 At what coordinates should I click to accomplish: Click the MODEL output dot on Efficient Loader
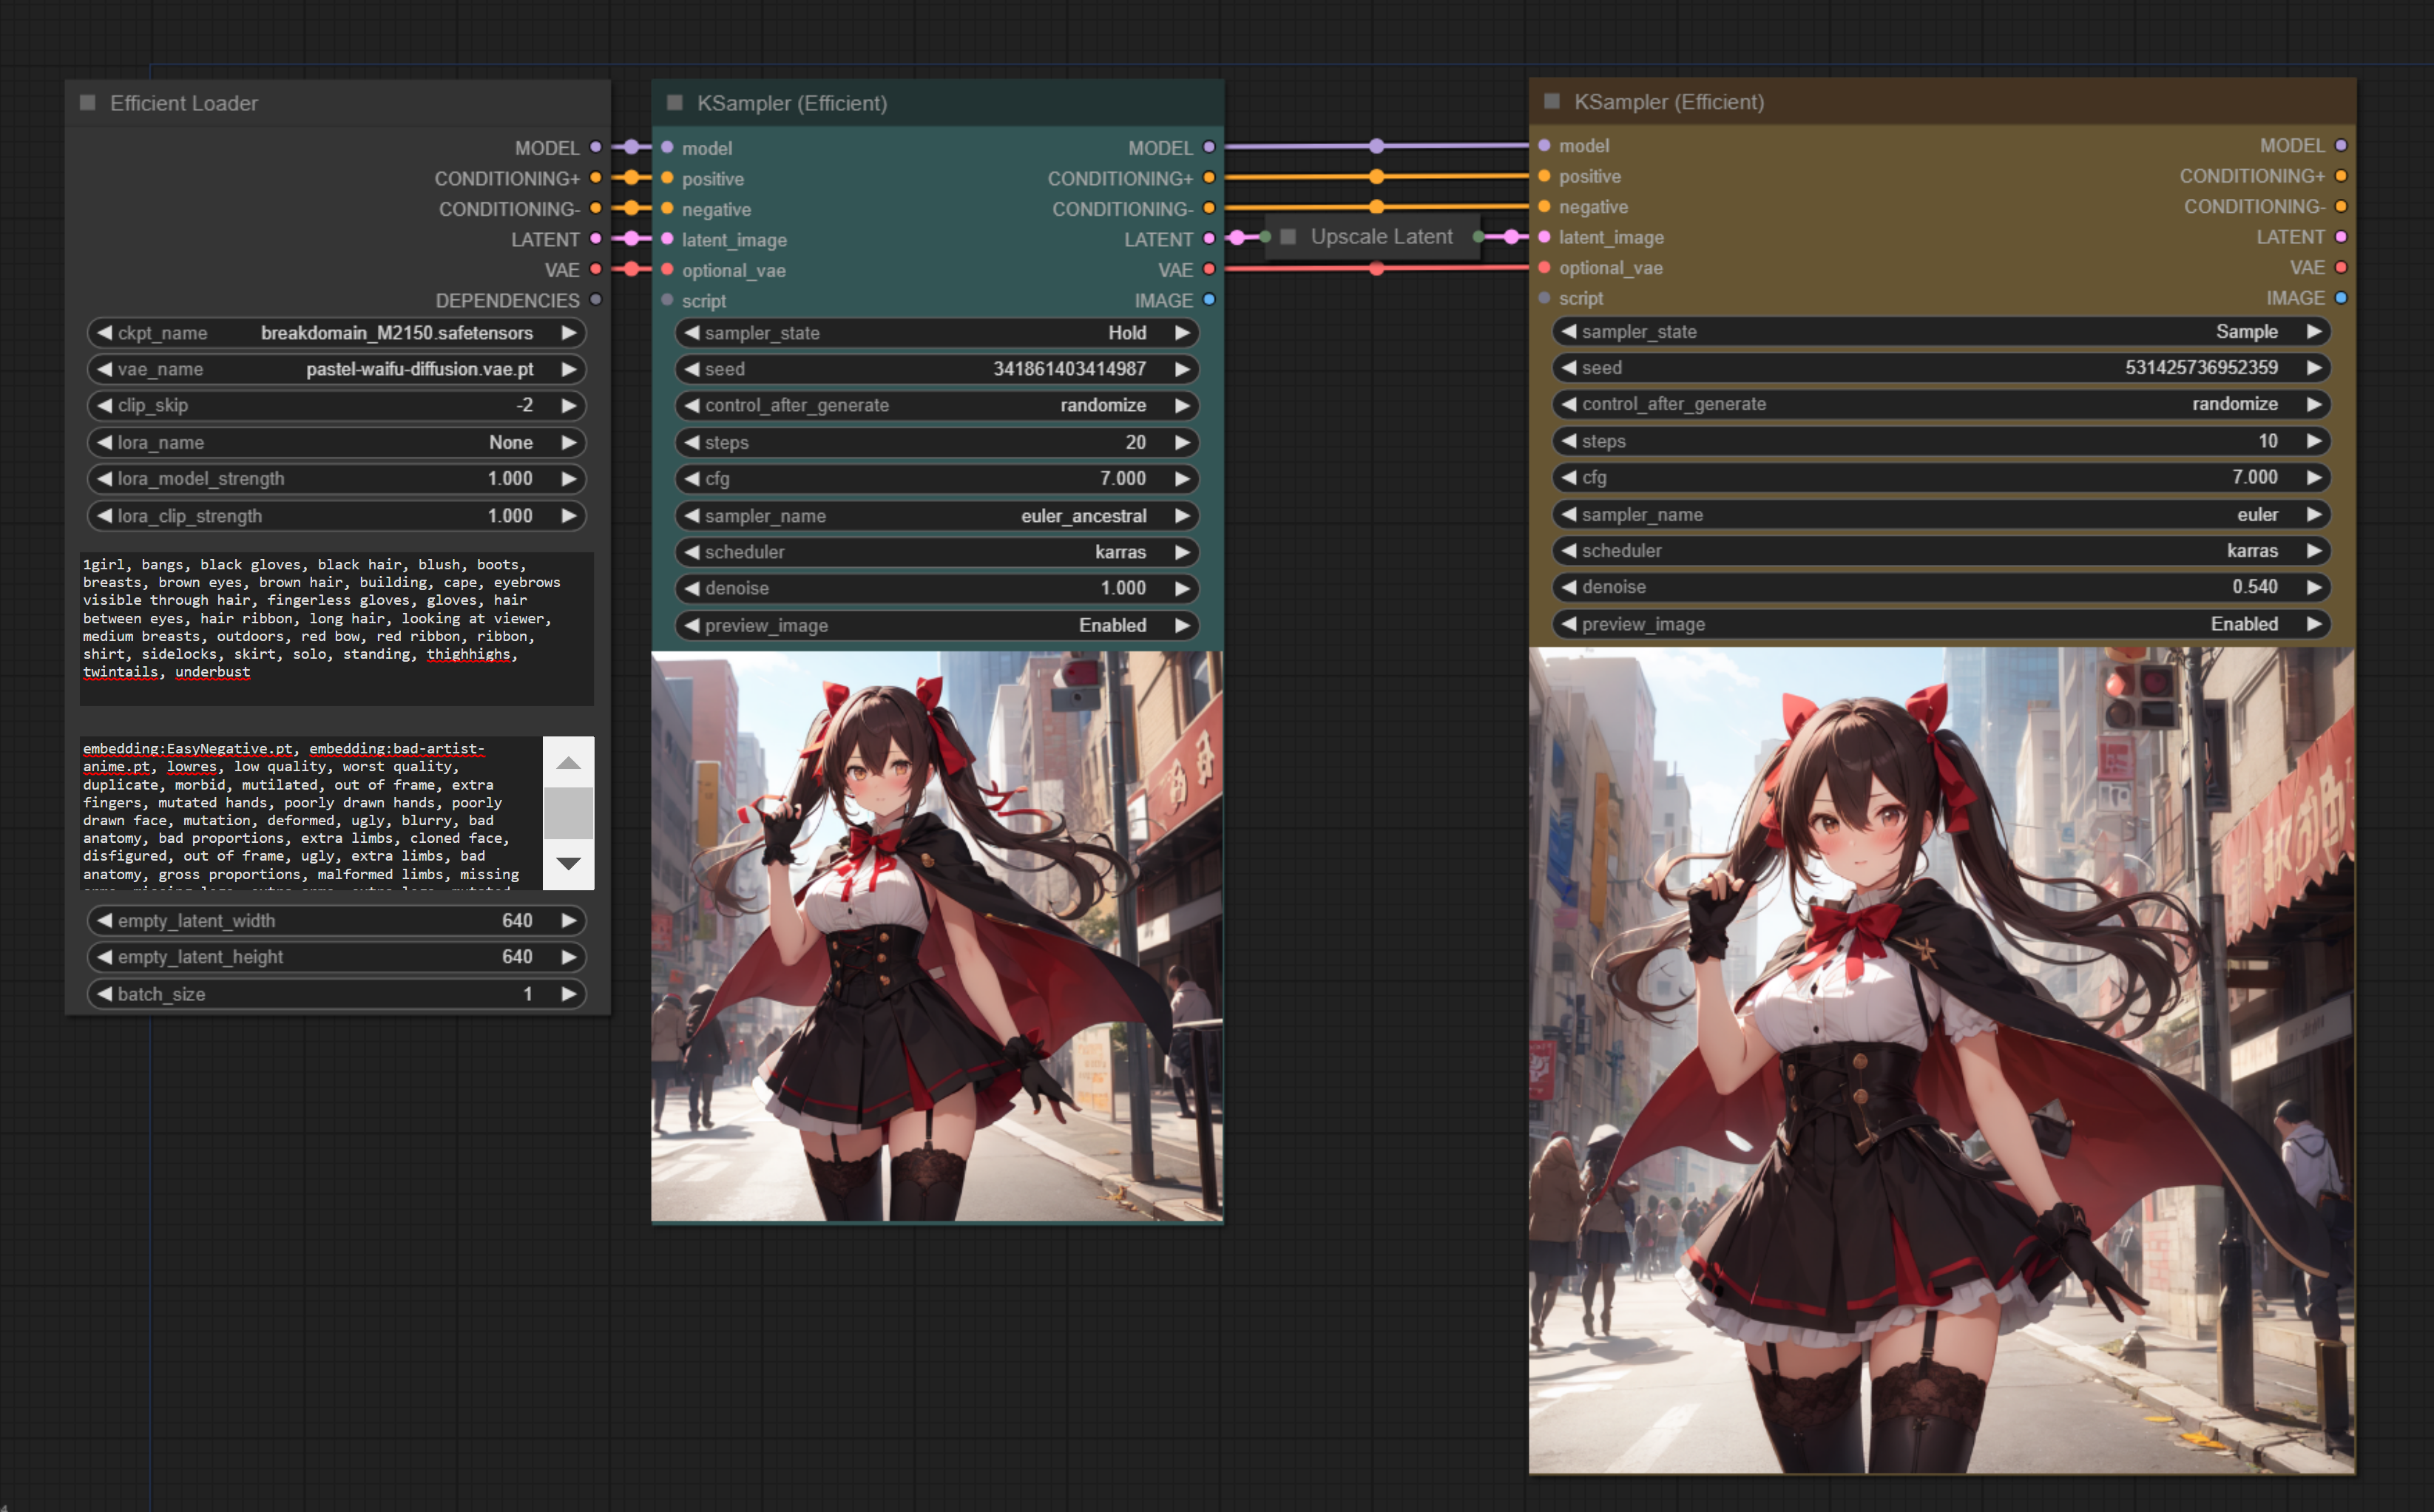pos(596,147)
